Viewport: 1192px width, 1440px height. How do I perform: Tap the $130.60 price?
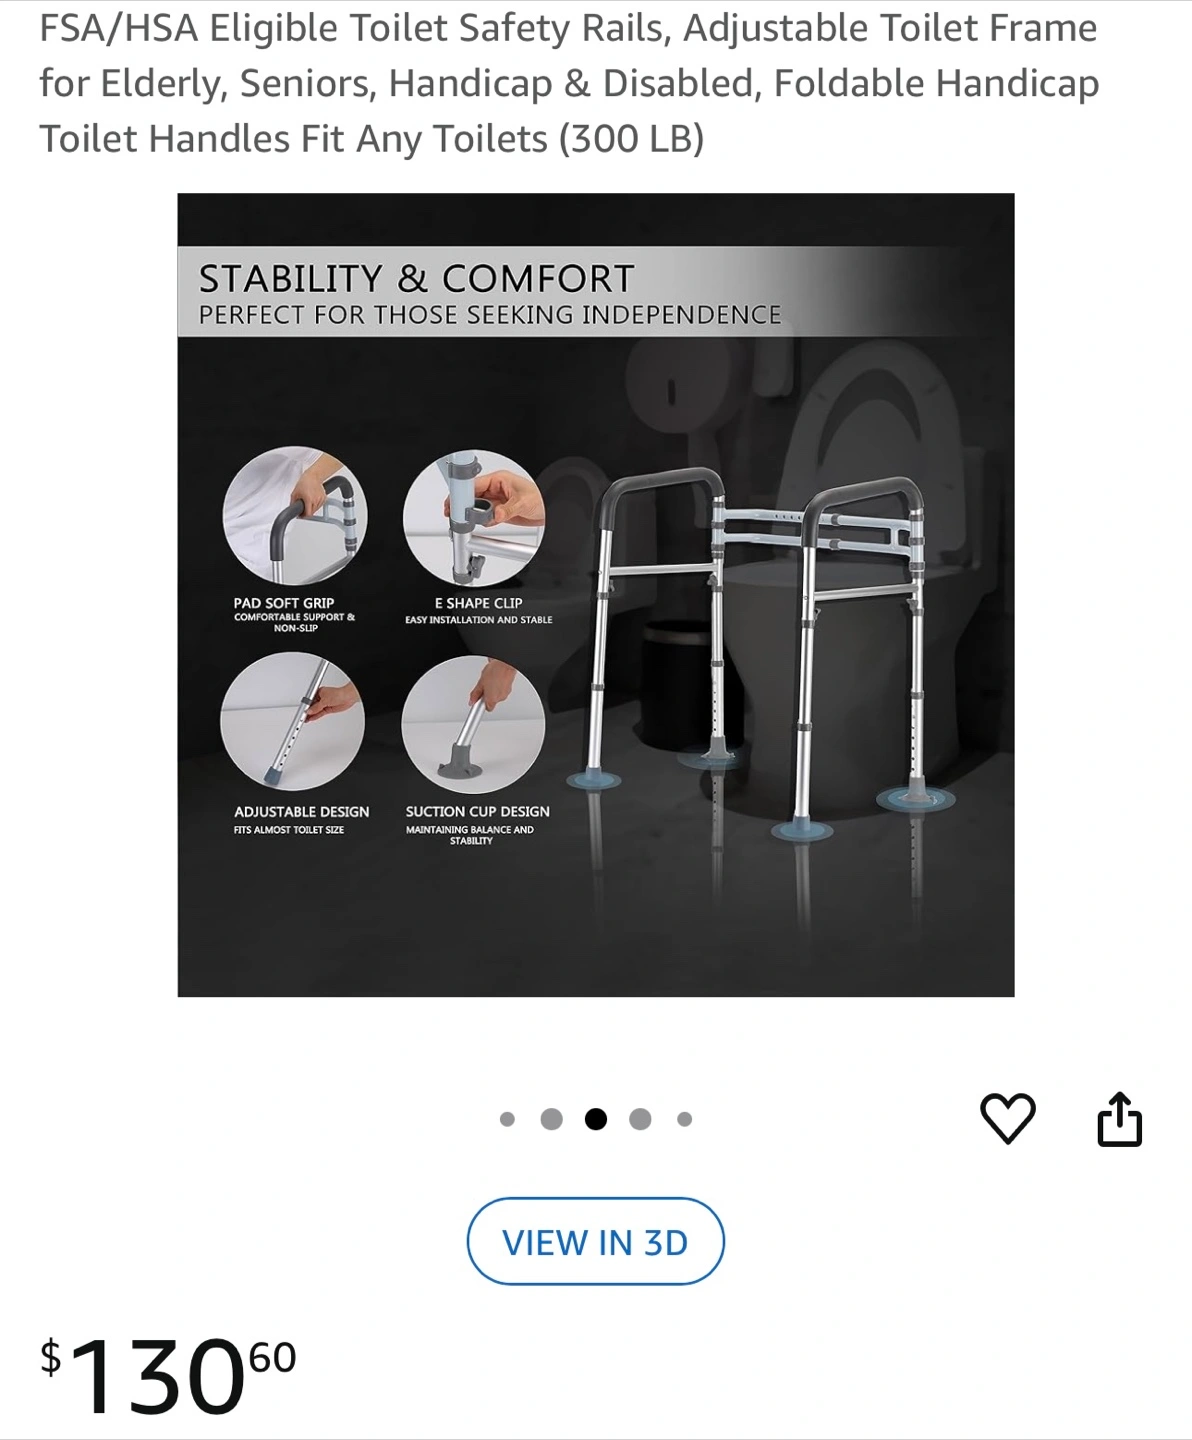click(x=168, y=1374)
